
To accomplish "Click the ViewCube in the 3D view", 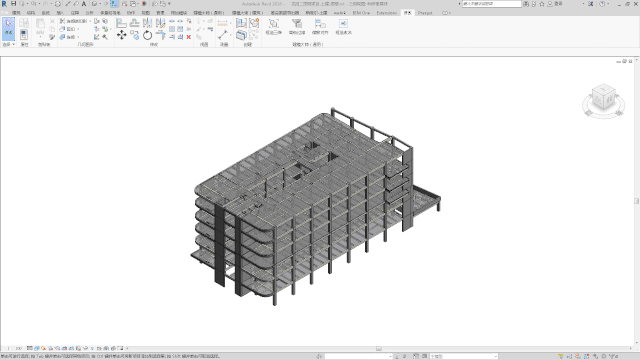I will (x=603, y=97).
